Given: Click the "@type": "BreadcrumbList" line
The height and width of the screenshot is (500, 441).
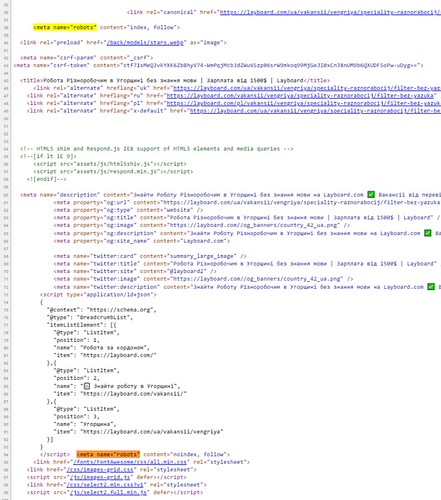Looking at the screenshot, I should tap(90, 317).
